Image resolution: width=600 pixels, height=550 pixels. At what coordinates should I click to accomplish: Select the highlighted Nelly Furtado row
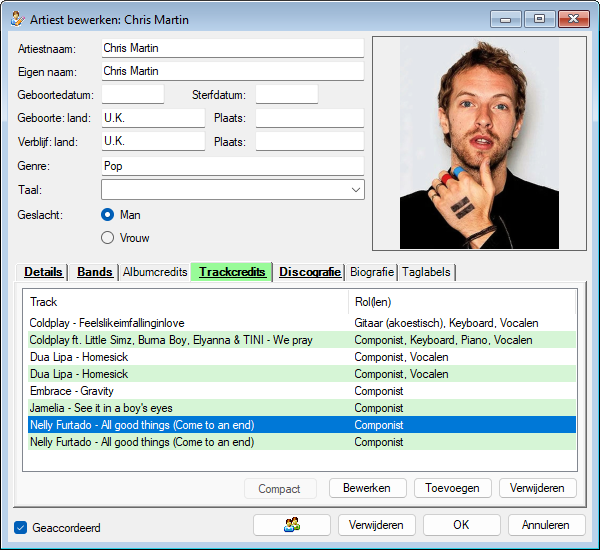point(302,425)
